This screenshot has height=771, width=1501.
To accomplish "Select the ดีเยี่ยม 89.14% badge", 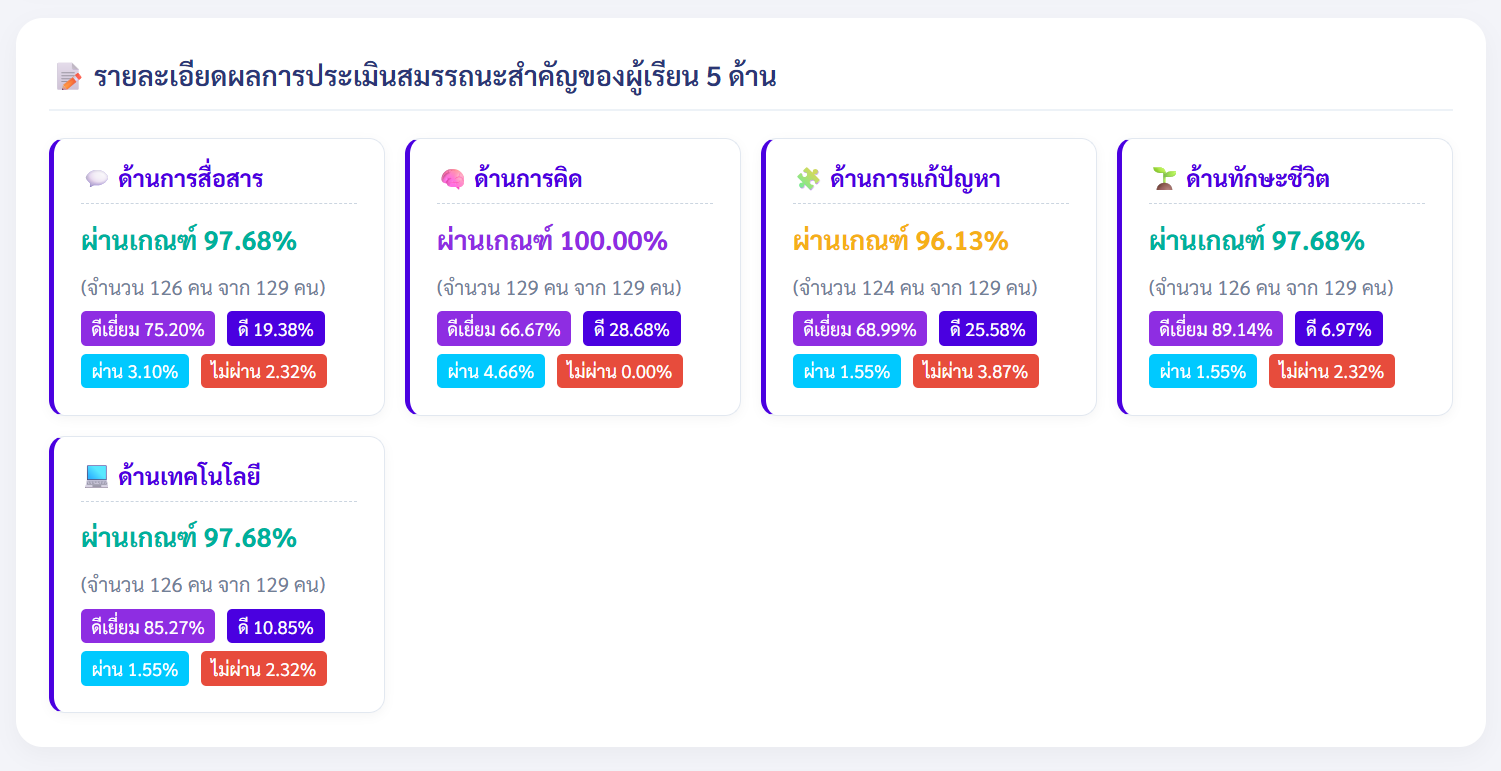I will pyautogui.click(x=1216, y=329).
